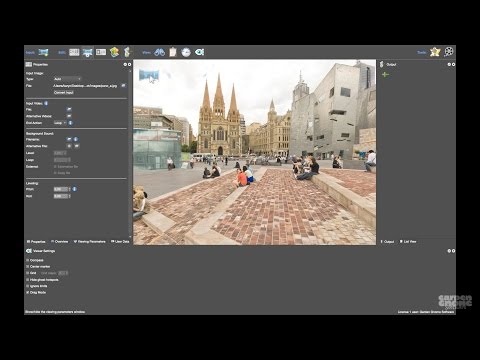
Task: Enable the Compass checkbox
Action: point(28,260)
